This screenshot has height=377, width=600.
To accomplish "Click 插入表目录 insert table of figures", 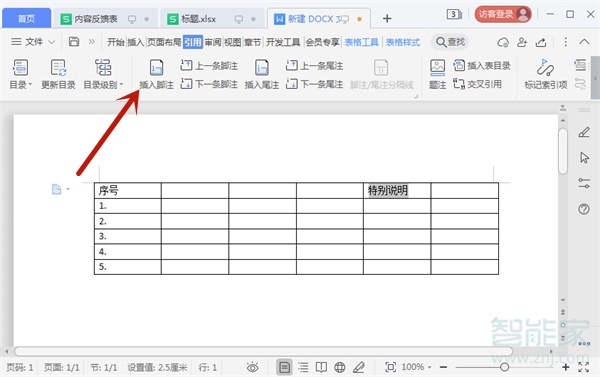I will click(x=482, y=65).
